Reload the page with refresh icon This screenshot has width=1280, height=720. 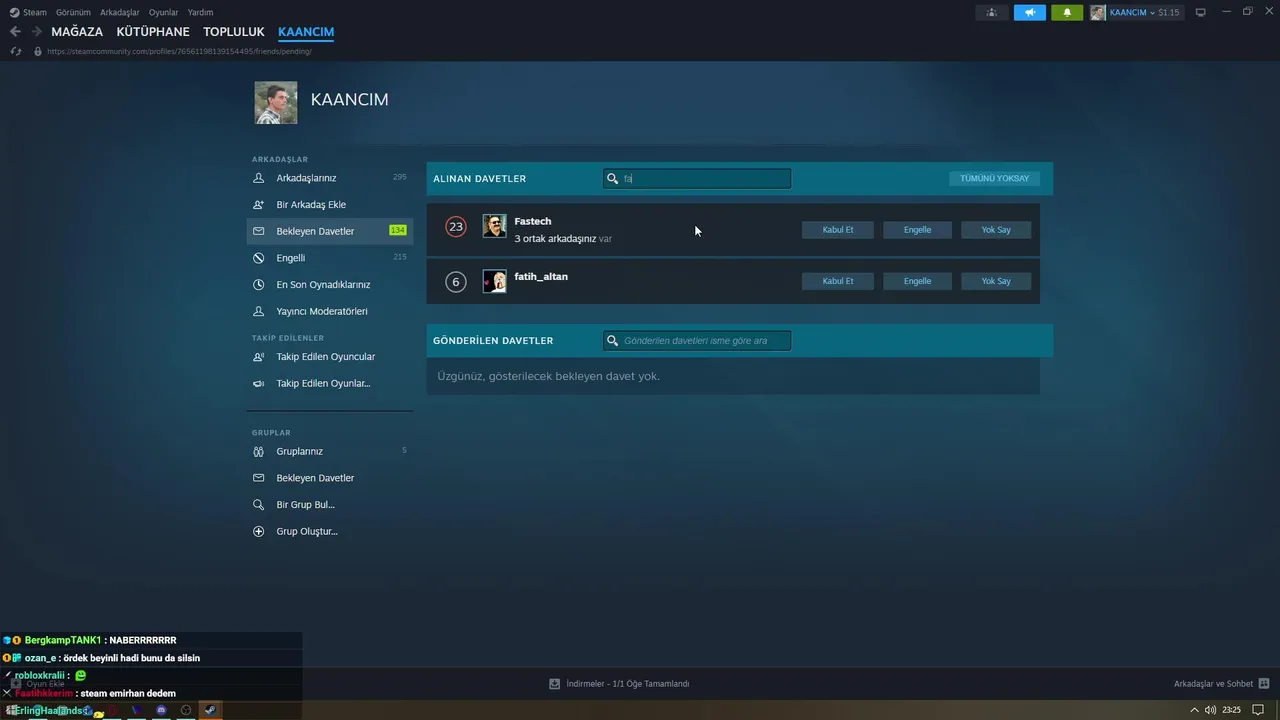point(16,51)
